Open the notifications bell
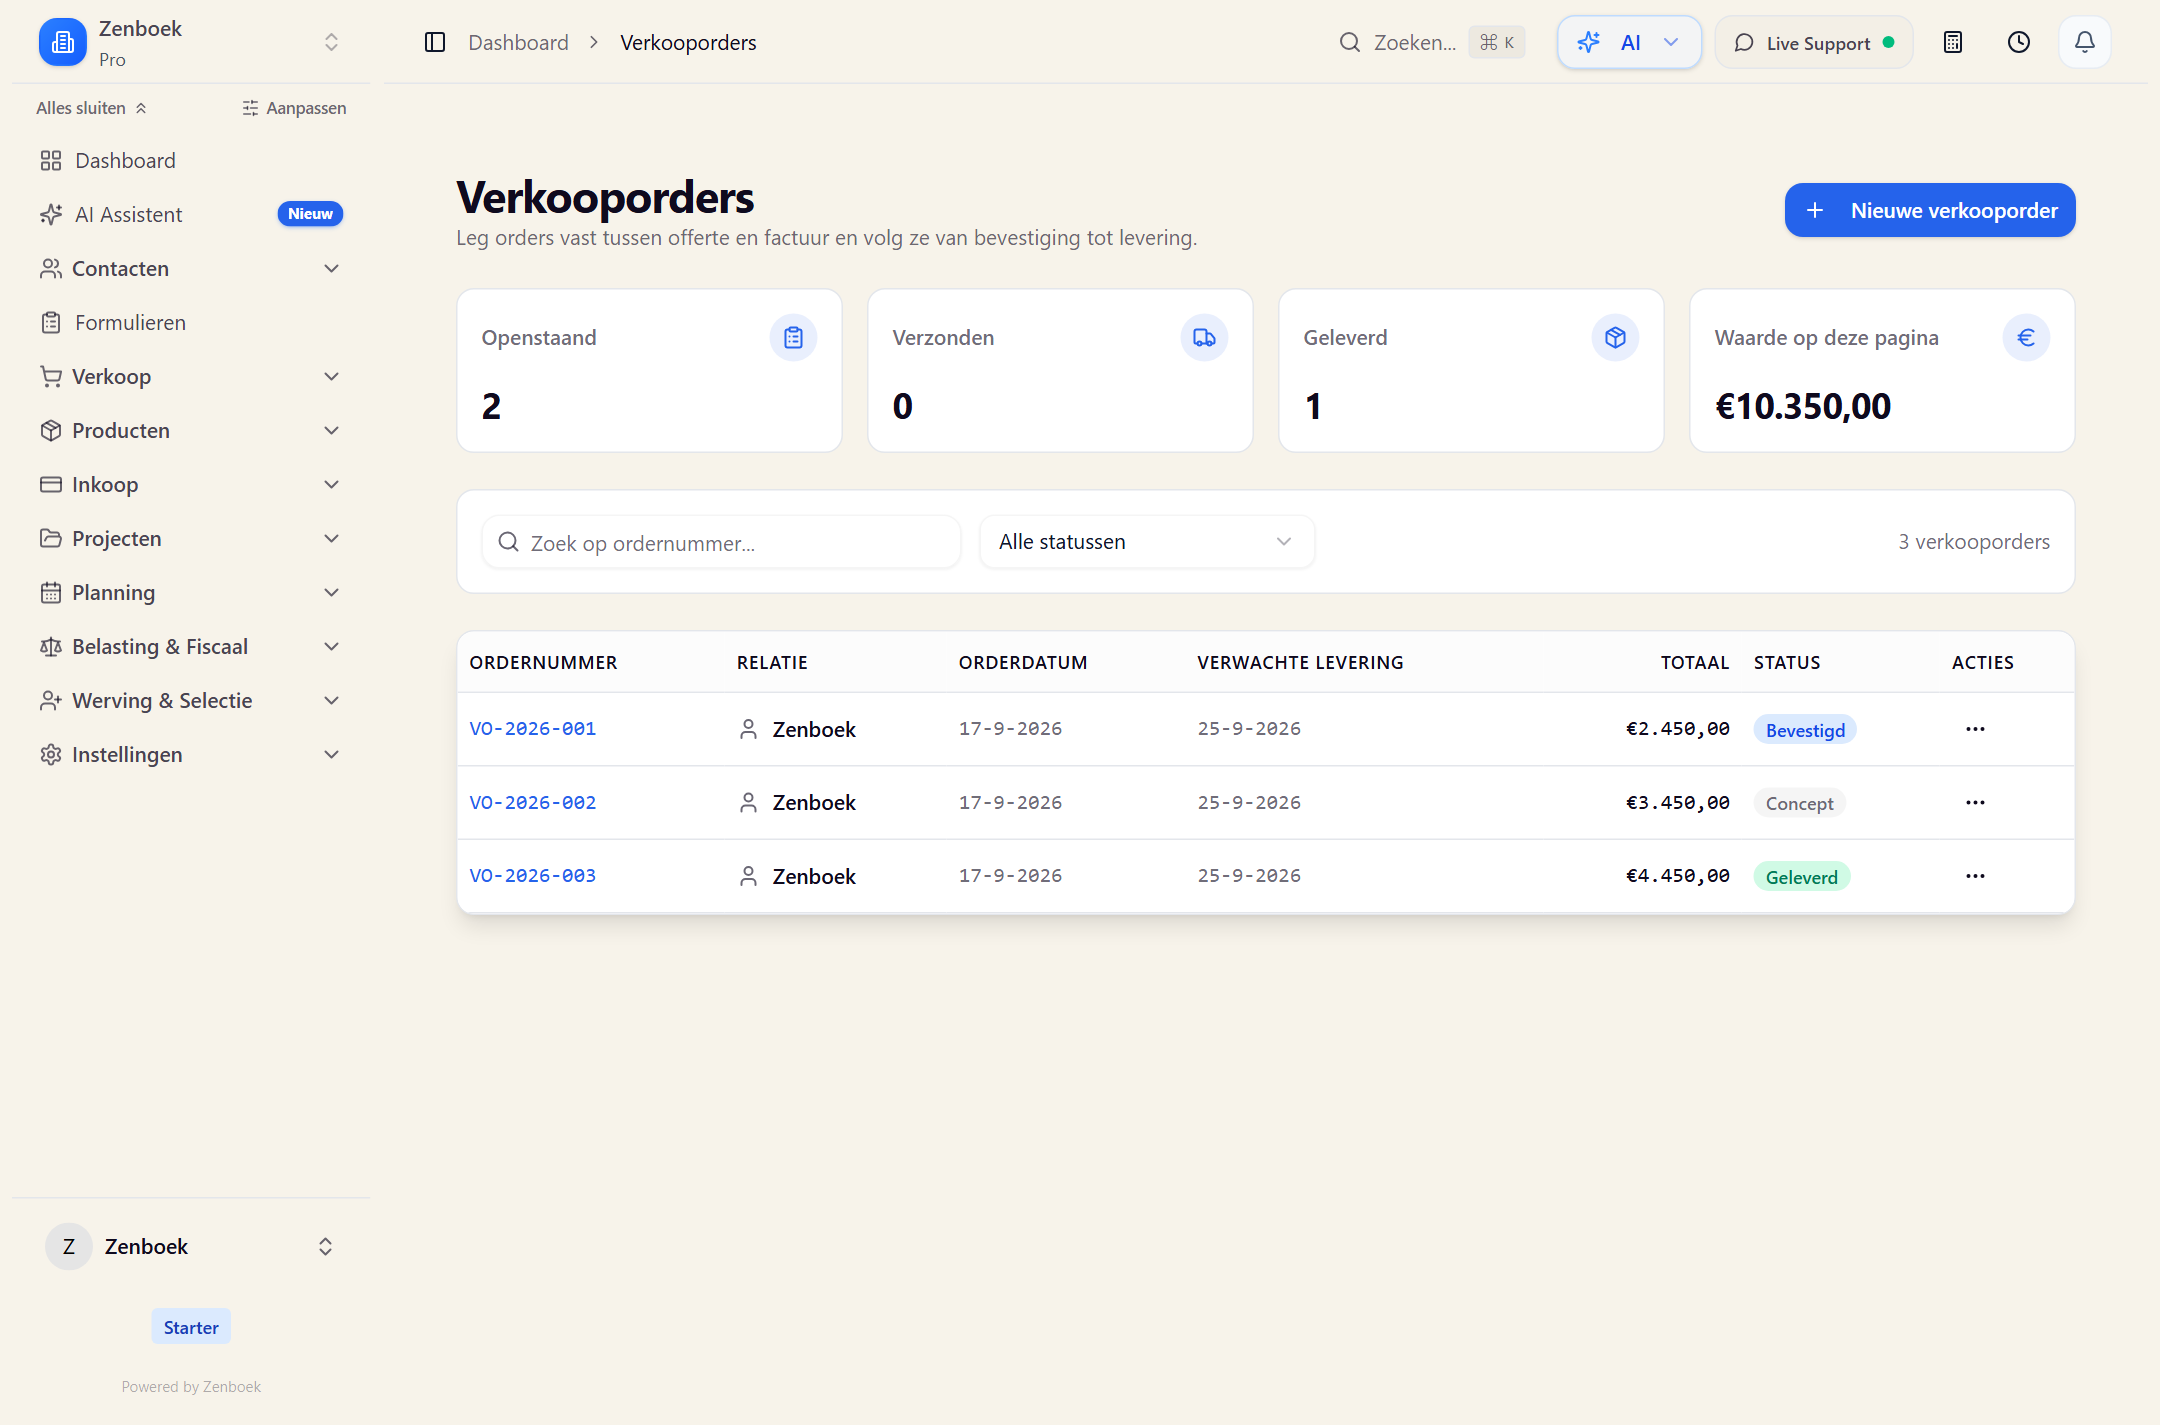The height and width of the screenshot is (1425, 2160). pyautogui.click(x=2085, y=42)
